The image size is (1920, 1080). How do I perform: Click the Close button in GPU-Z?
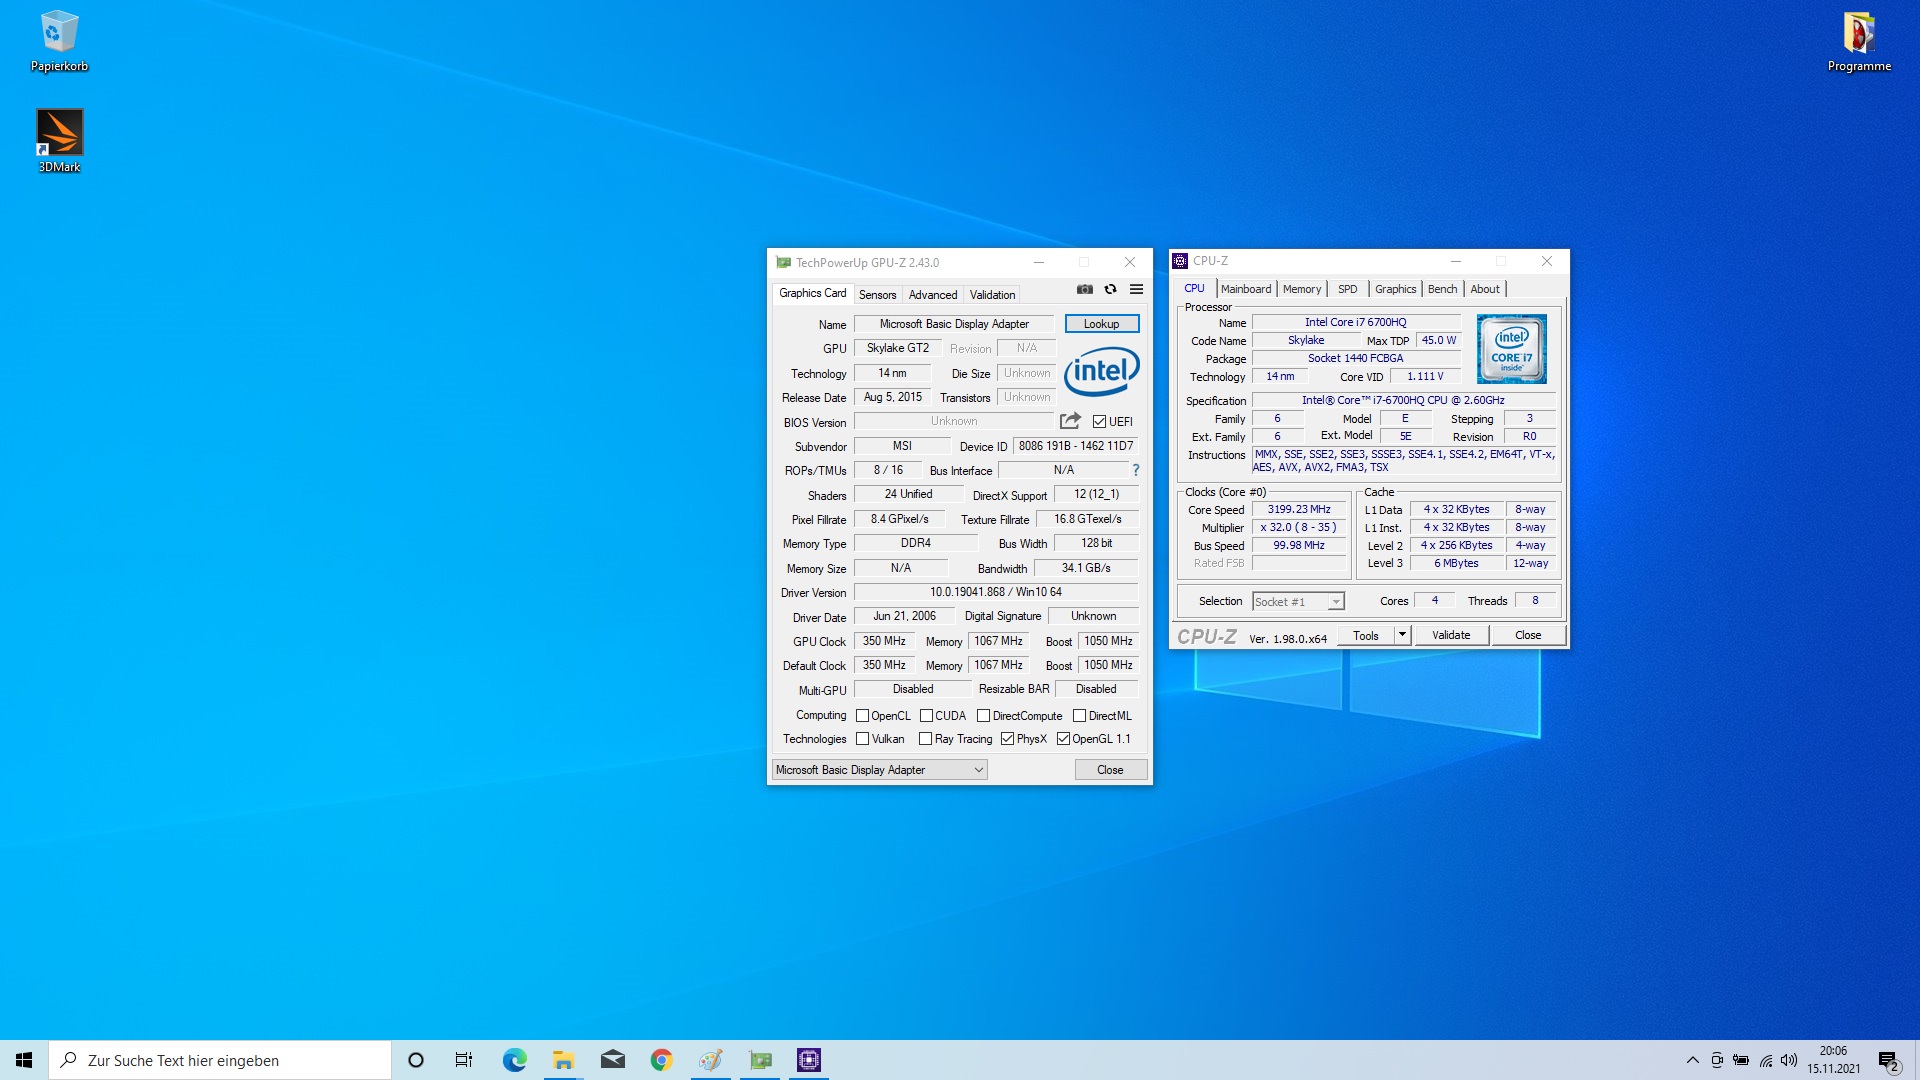point(1110,770)
